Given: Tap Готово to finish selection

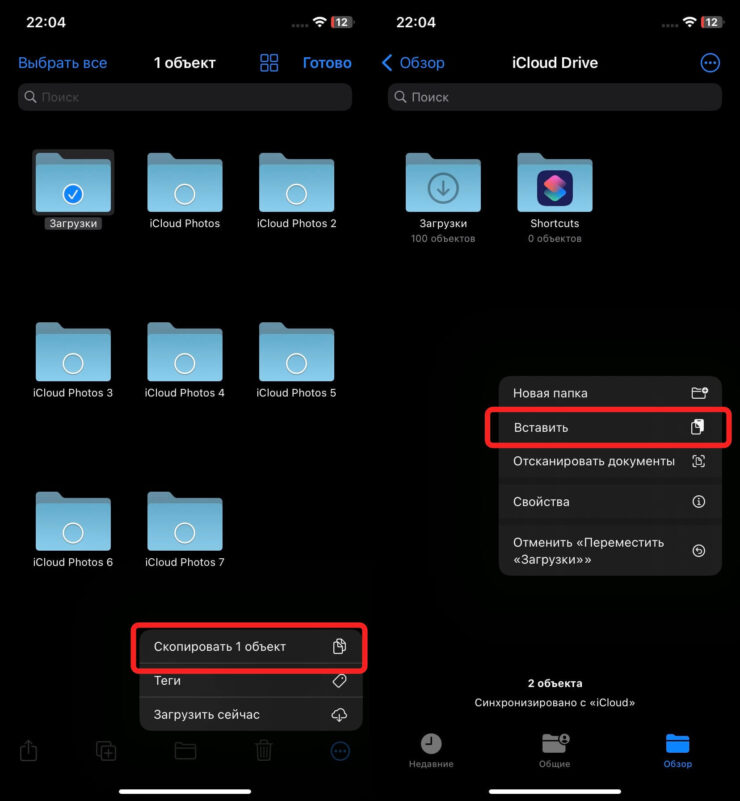Looking at the screenshot, I should coord(327,63).
